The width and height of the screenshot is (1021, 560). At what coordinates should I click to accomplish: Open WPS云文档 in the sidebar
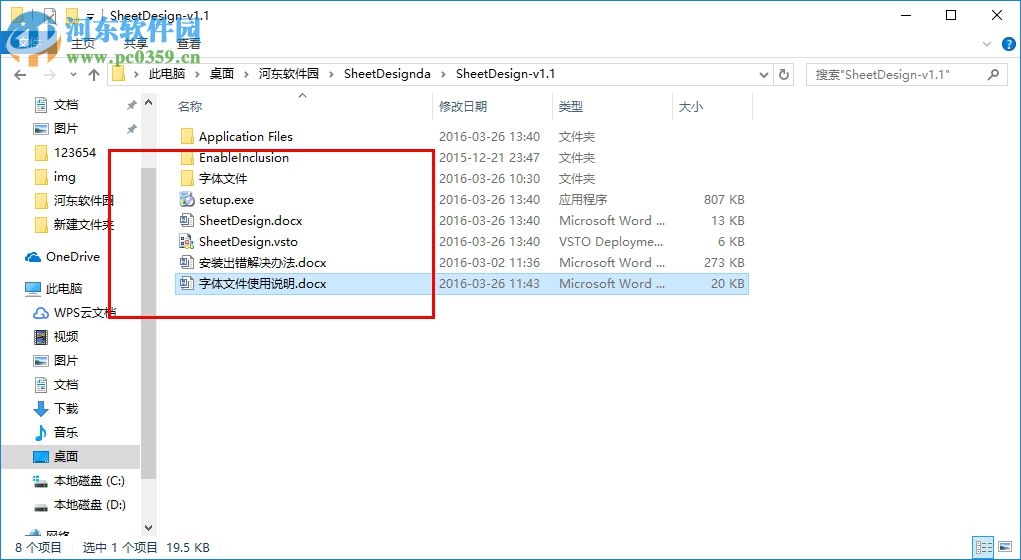coord(74,313)
